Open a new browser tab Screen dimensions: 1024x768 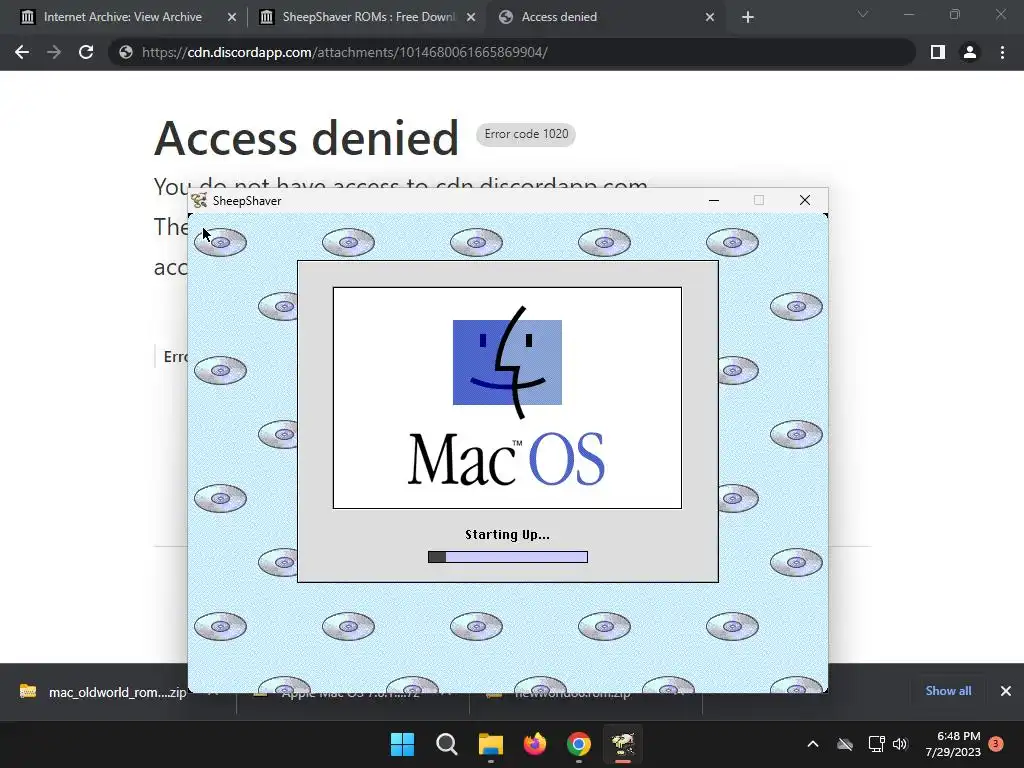point(748,17)
